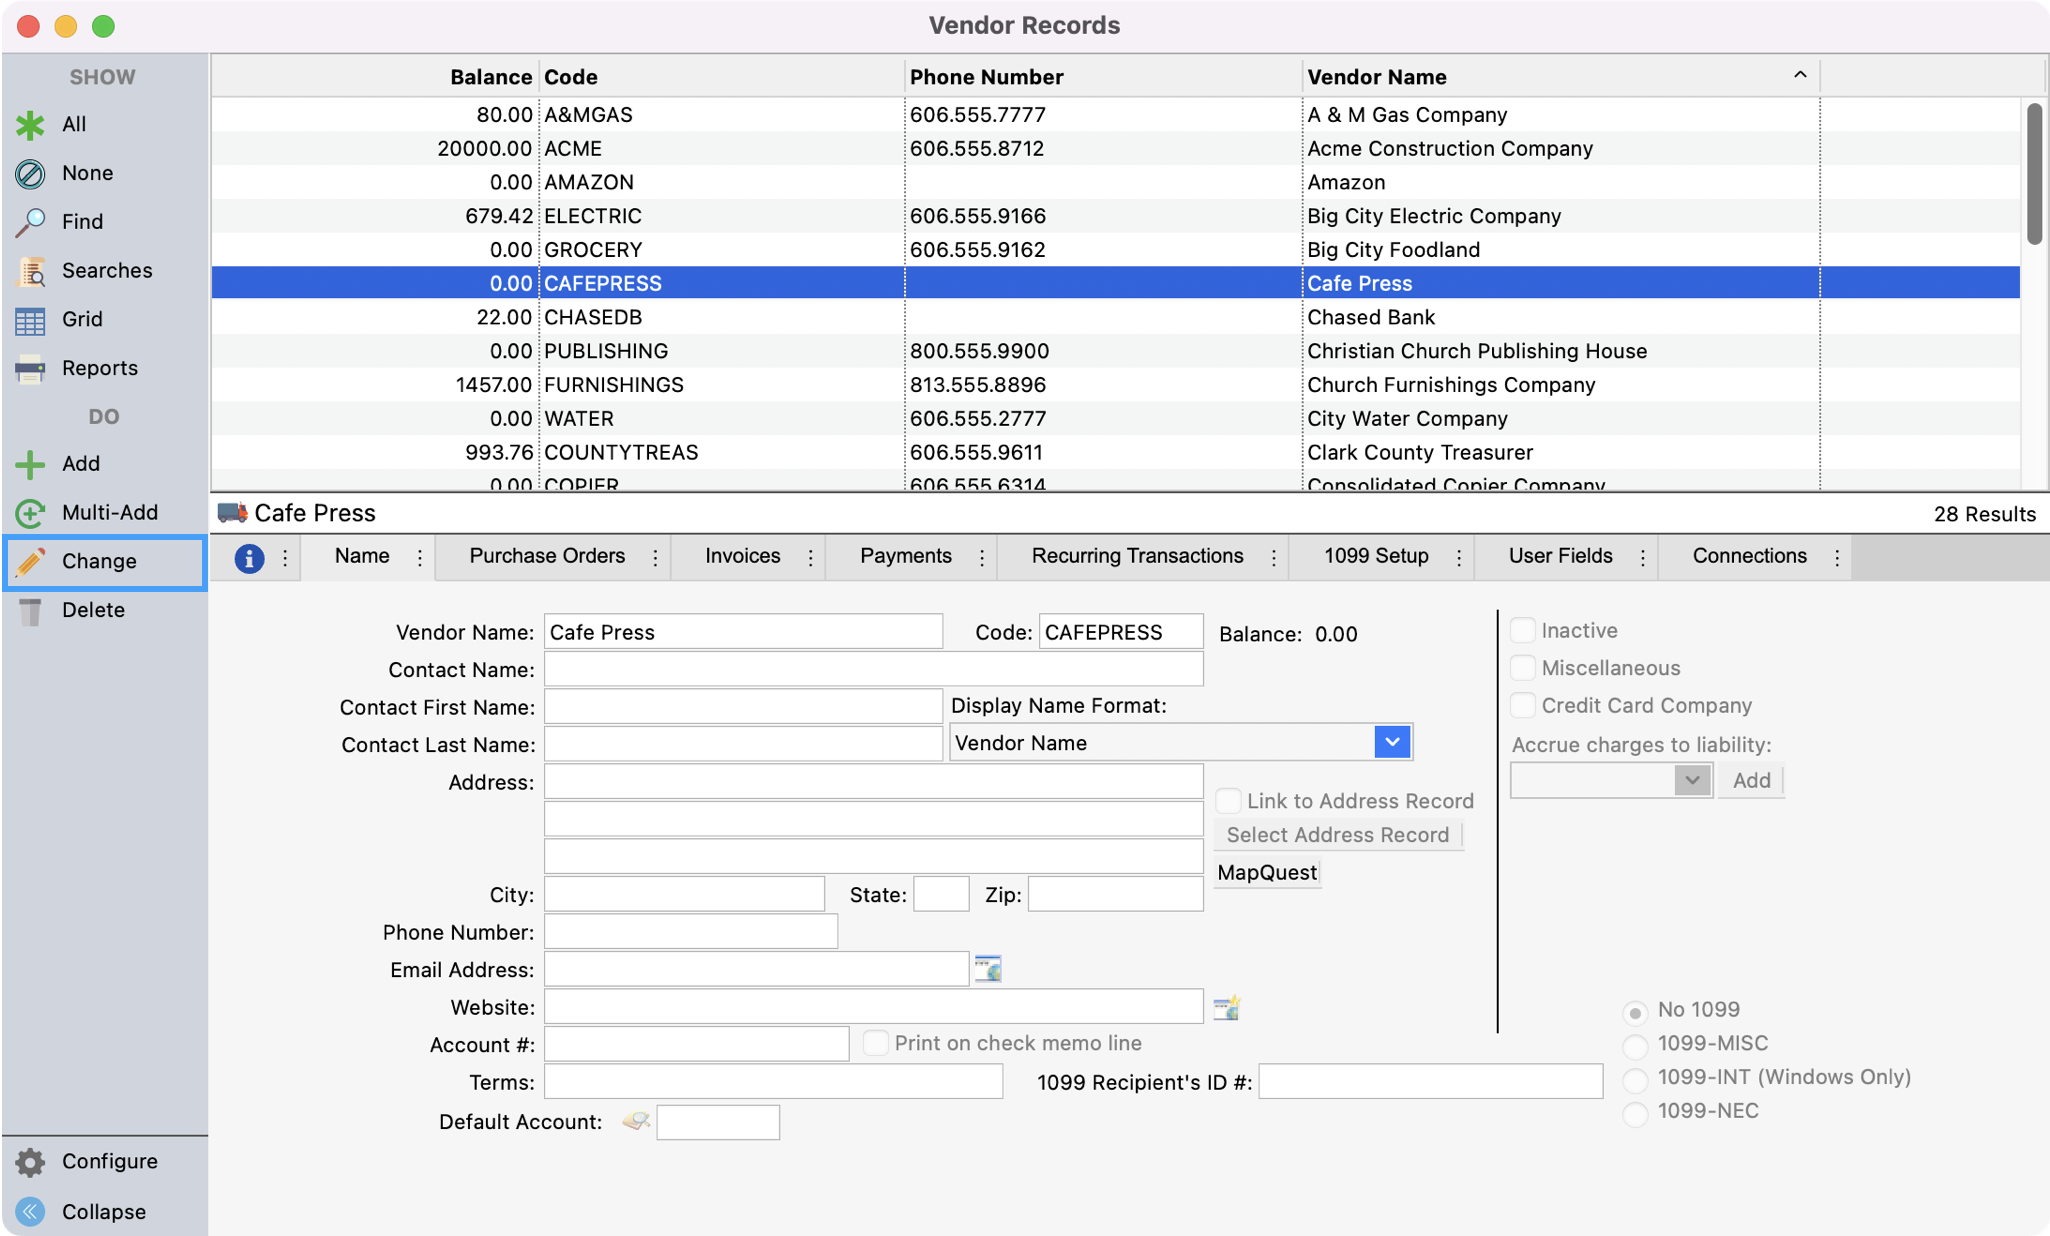Click the green asterisk All icon

click(30, 125)
